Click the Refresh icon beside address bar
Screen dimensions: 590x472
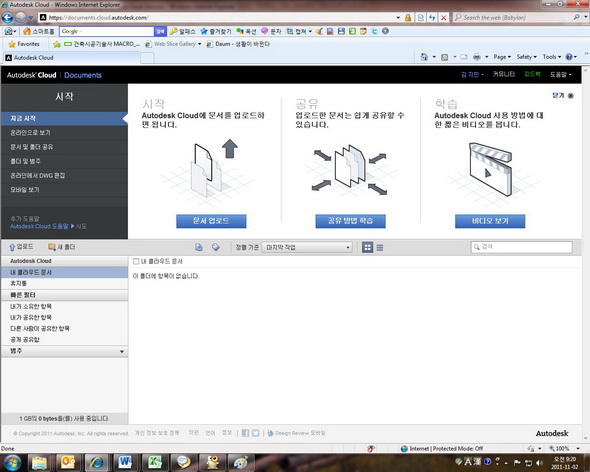[432, 17]
